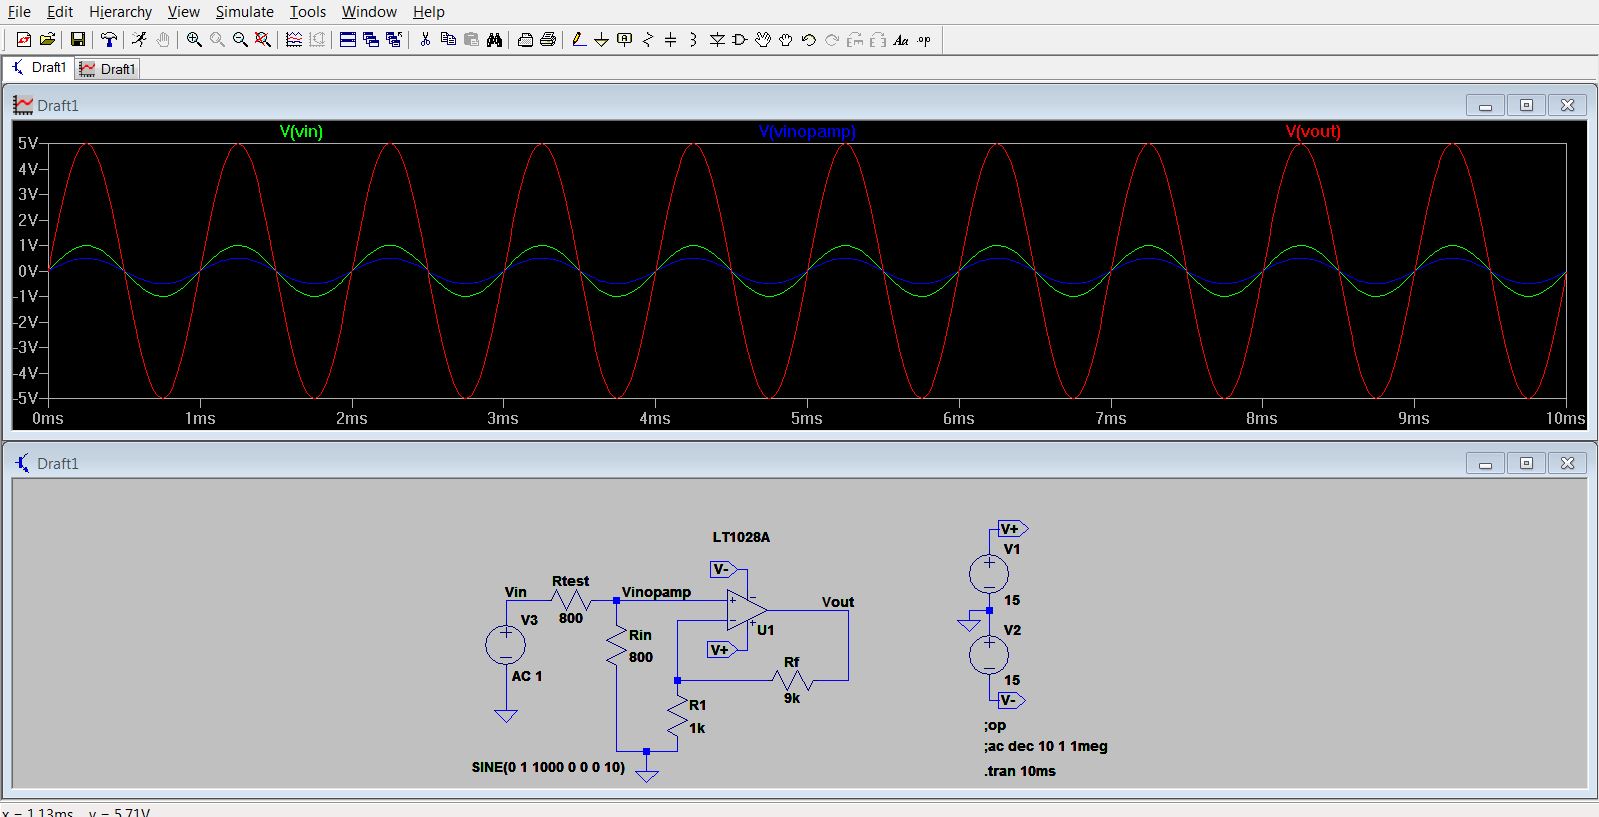Click the green V(vin) trace label
The image size is (1599, 817).
[301, 131]
